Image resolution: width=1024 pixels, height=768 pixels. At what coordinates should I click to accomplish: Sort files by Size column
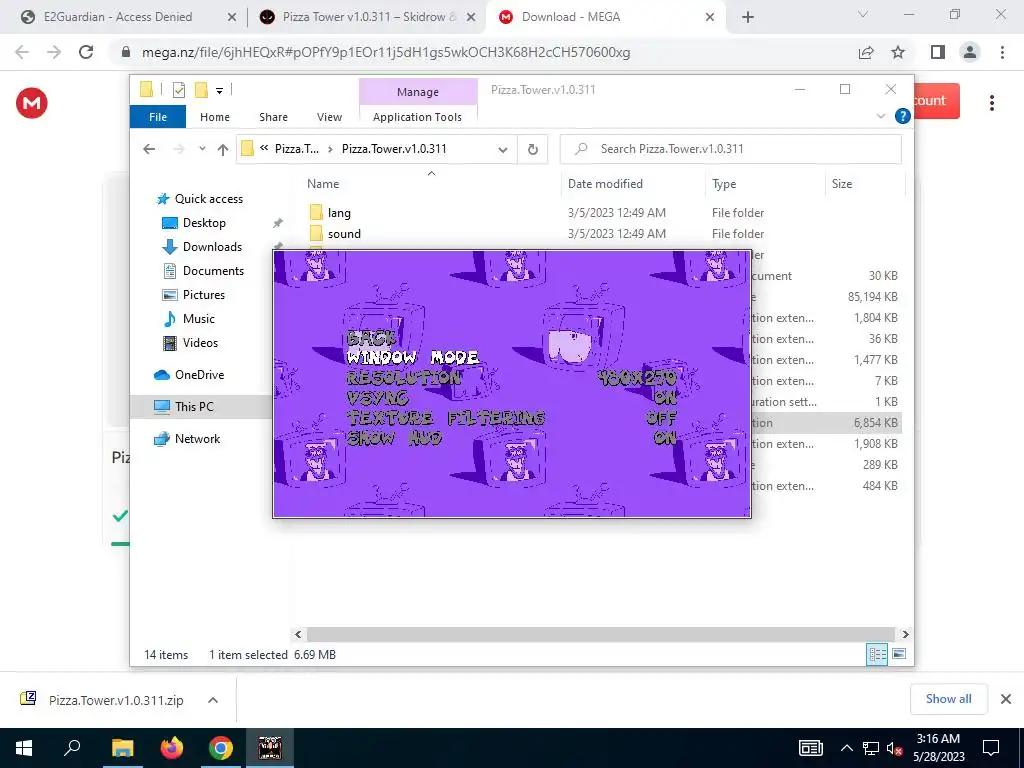click(842, 184)
